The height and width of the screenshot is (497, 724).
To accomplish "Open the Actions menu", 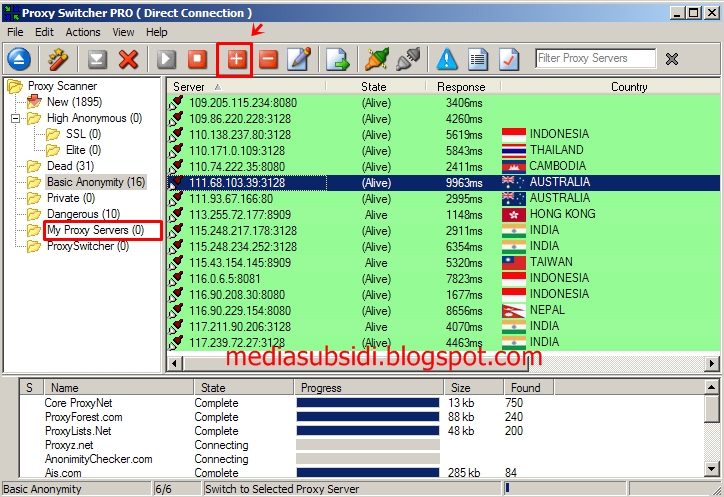I will point(83,32).
